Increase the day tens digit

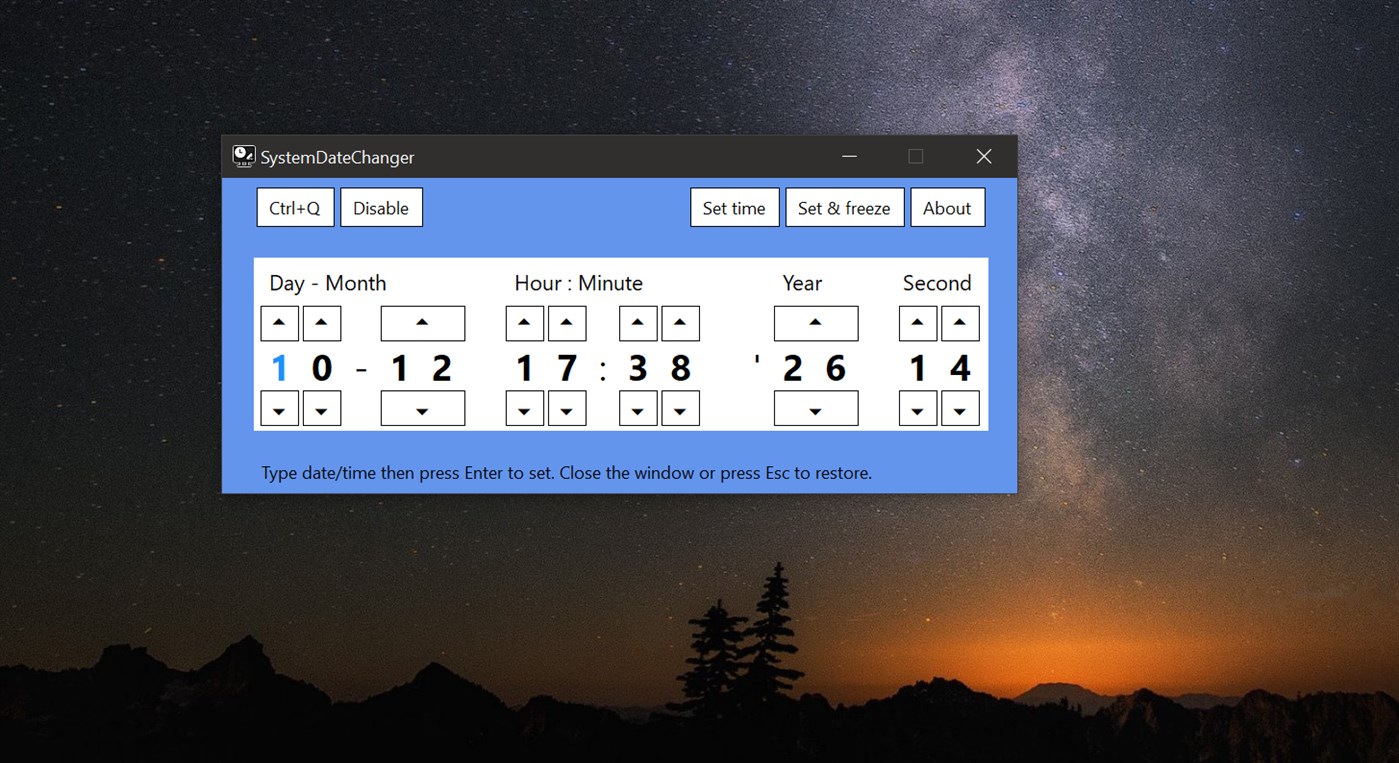point(280,324)
